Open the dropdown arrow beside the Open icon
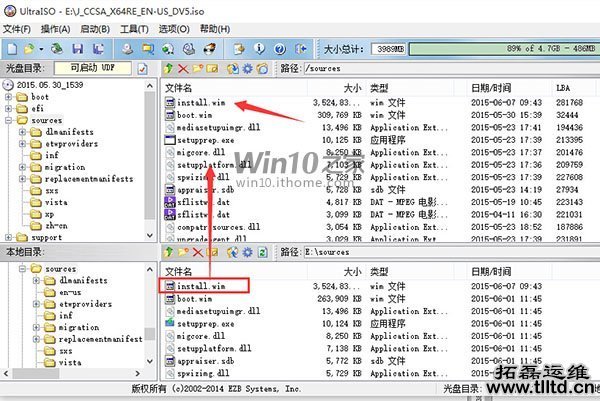 pos(41,49)
